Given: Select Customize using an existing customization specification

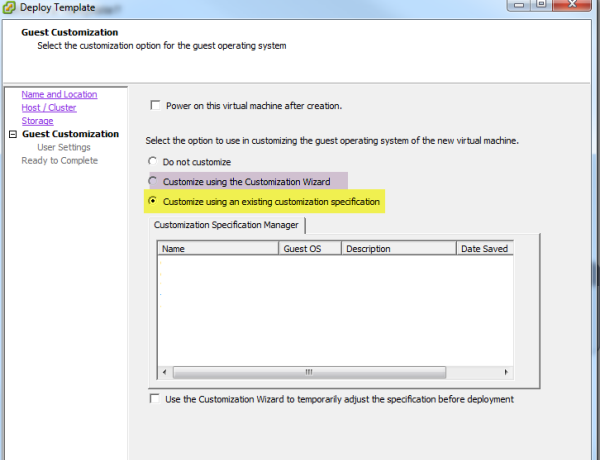Looking at the screenshot, I should (152, 201).
